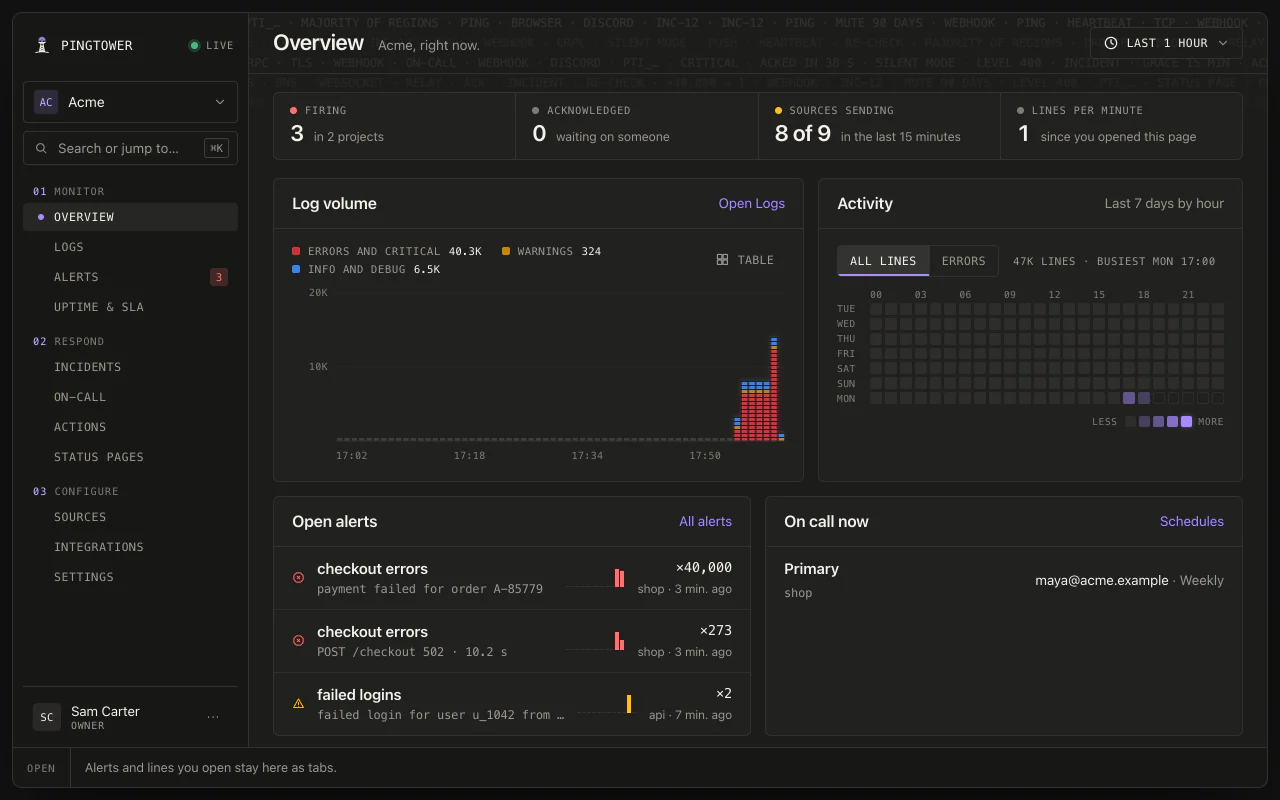Click the error icon on payment failed alert
The image size is (1280, 800).
coord(298,578)
